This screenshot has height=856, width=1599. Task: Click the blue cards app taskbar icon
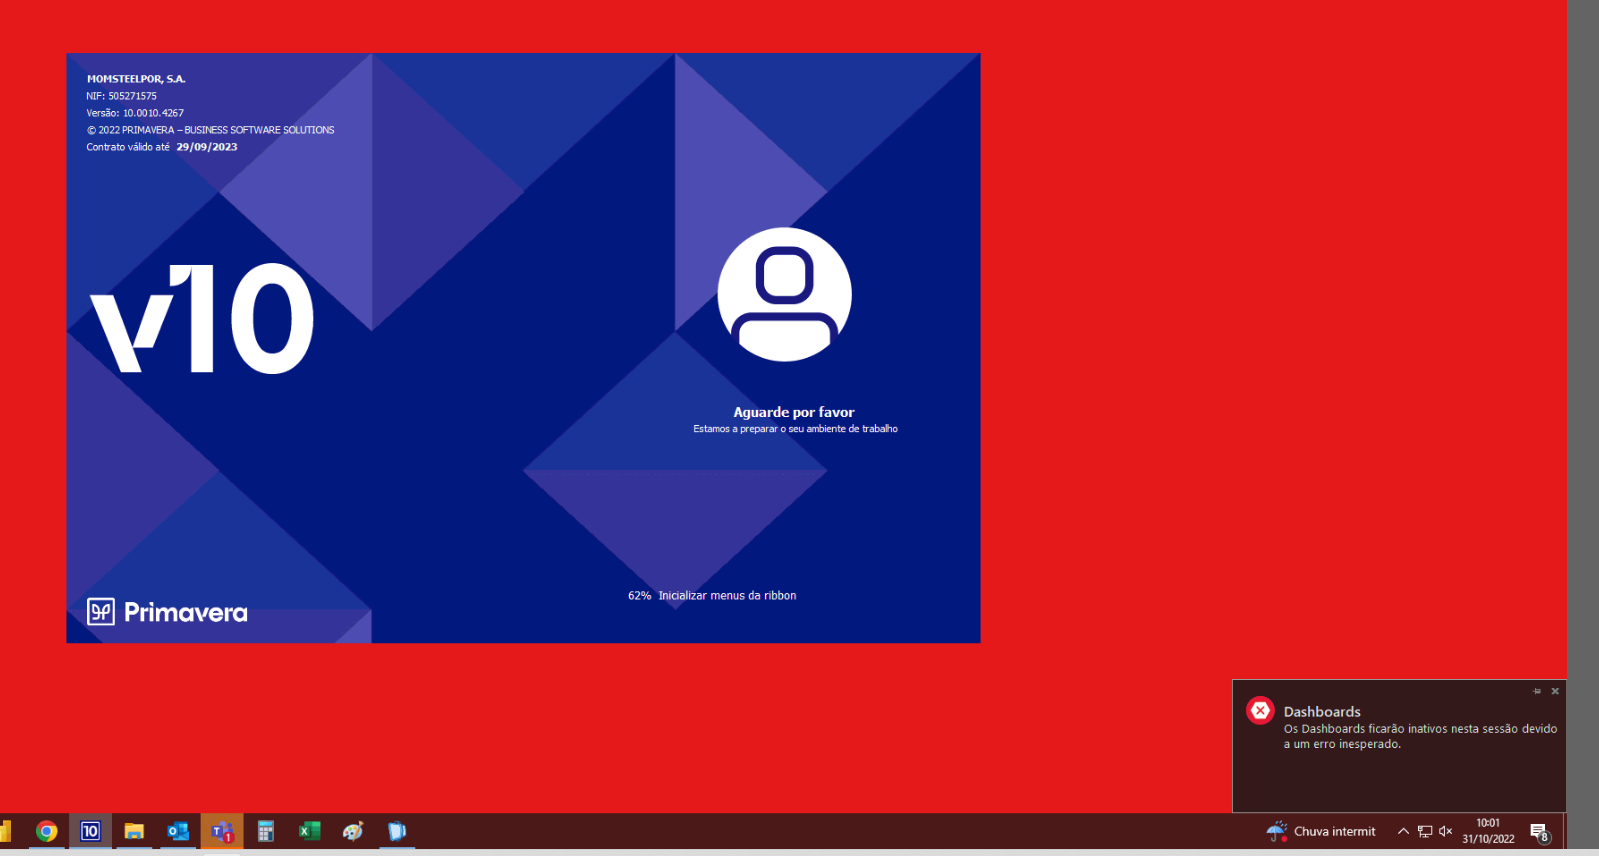pos(397,831)
